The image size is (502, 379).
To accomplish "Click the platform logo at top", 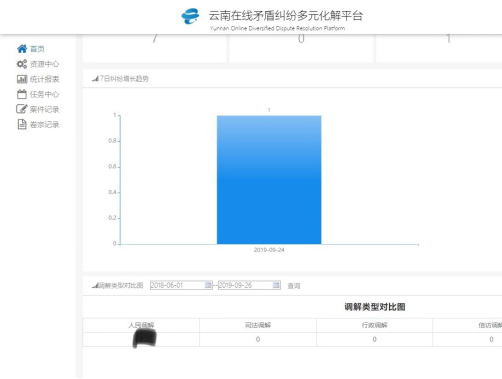I will (x=190, y=16).
